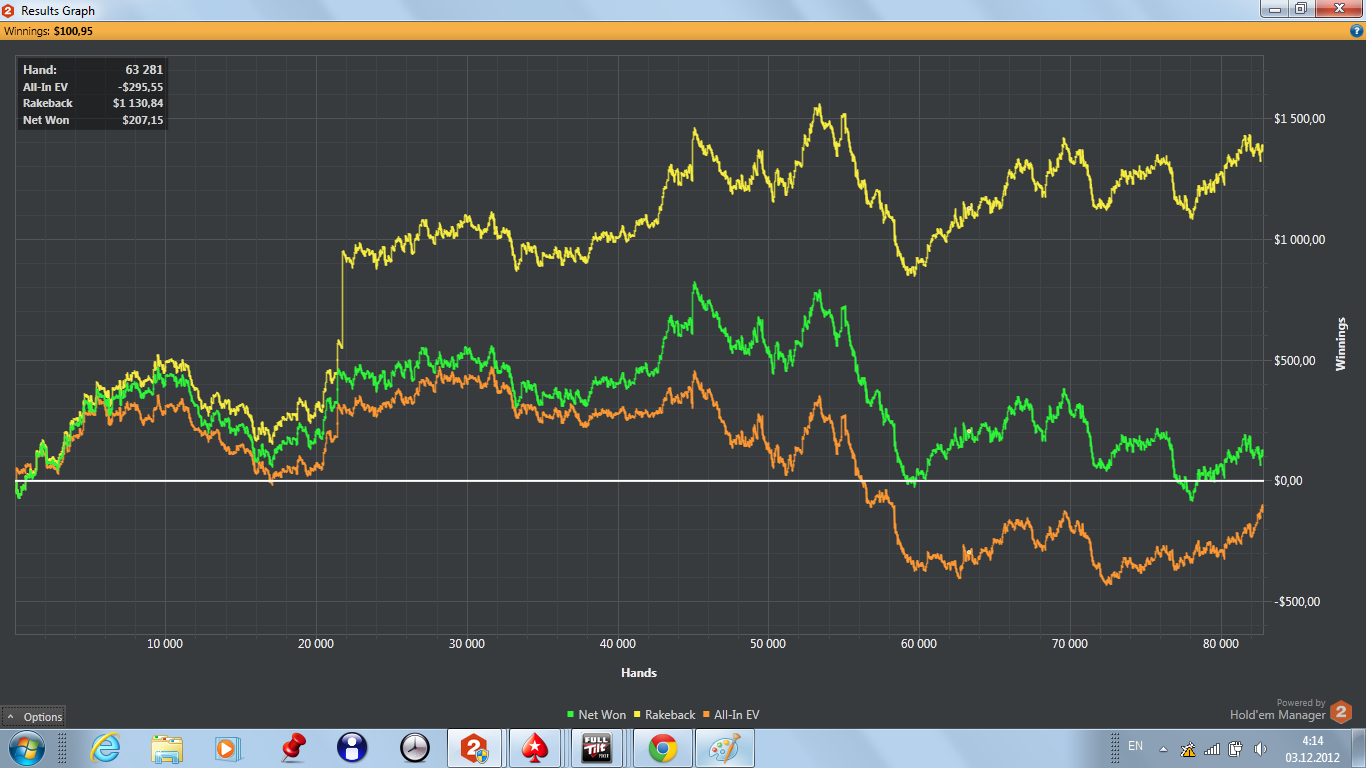Click the red pushpin taskbar icon

point(292,748)
